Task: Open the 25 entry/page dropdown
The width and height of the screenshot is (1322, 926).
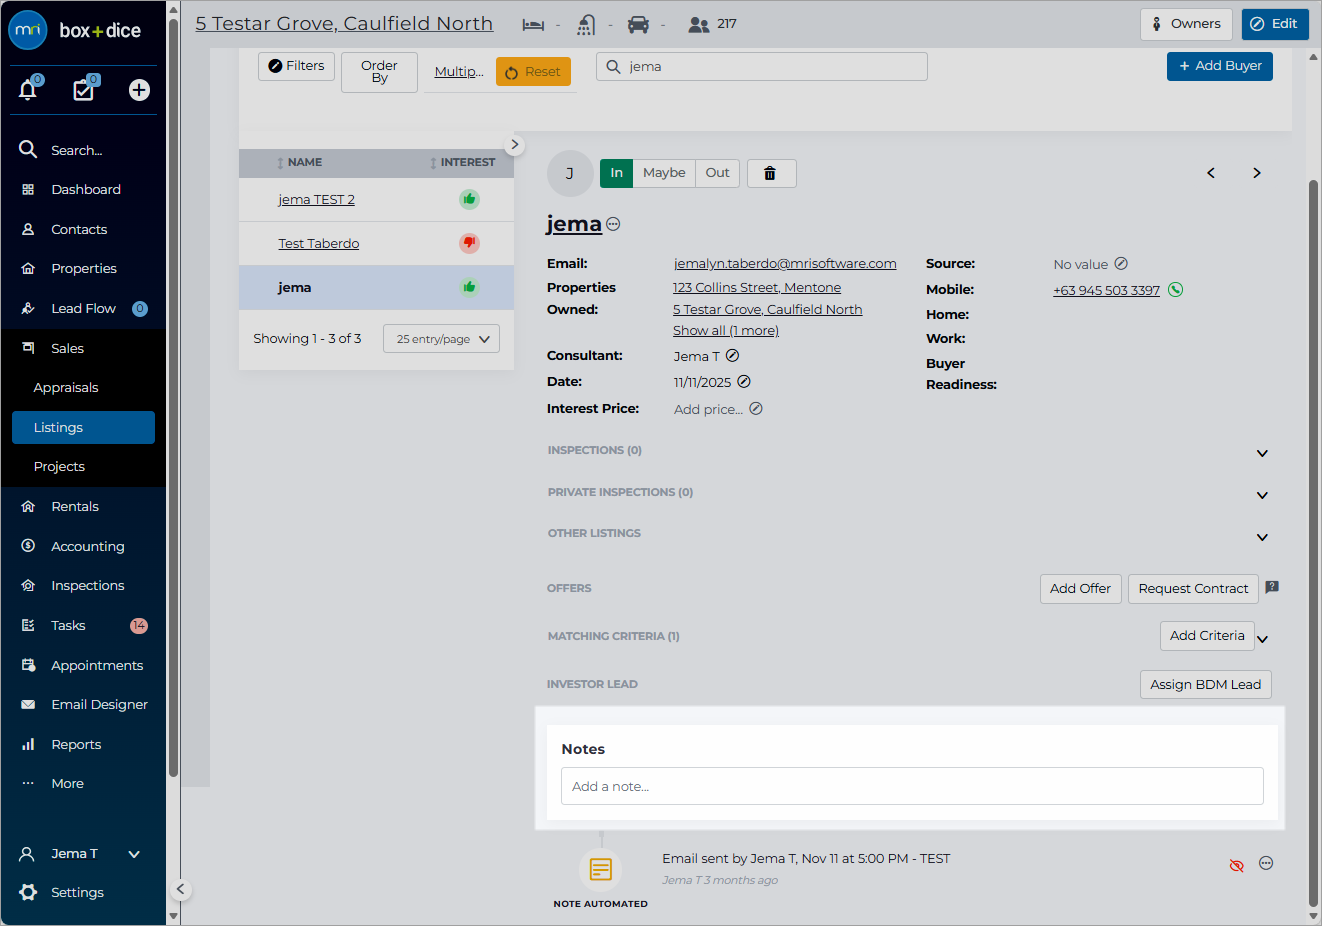Action: click(x=441, y=339)
